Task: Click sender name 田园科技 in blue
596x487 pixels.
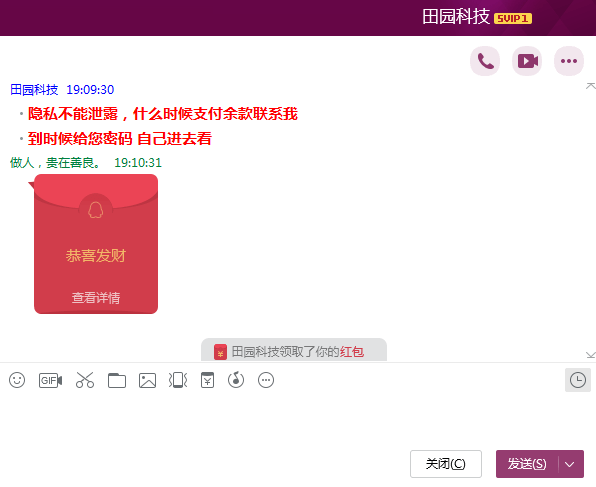Action: point(34,90)
